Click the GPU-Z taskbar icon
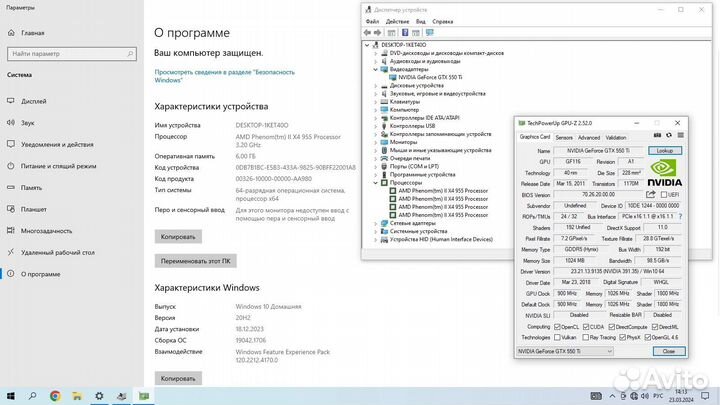Image resolution: width=720 pixels, height=405 pixels. click(144, 396)
